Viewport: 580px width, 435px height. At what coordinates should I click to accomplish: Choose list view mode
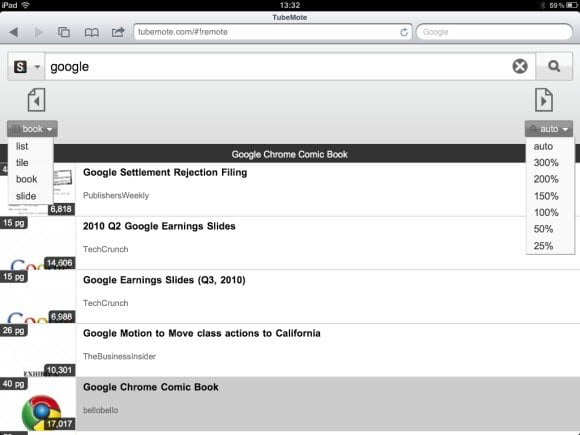[x=22, y=146]
